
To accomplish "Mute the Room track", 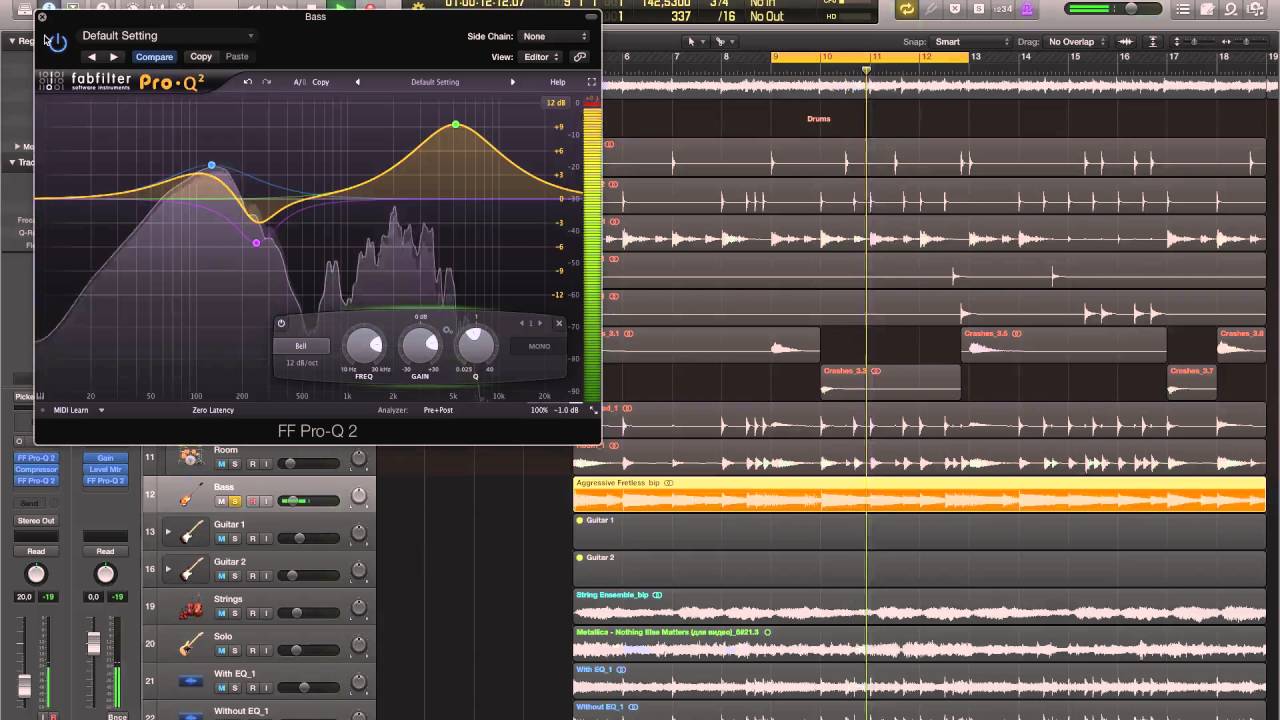I will (x=222, y=464).
